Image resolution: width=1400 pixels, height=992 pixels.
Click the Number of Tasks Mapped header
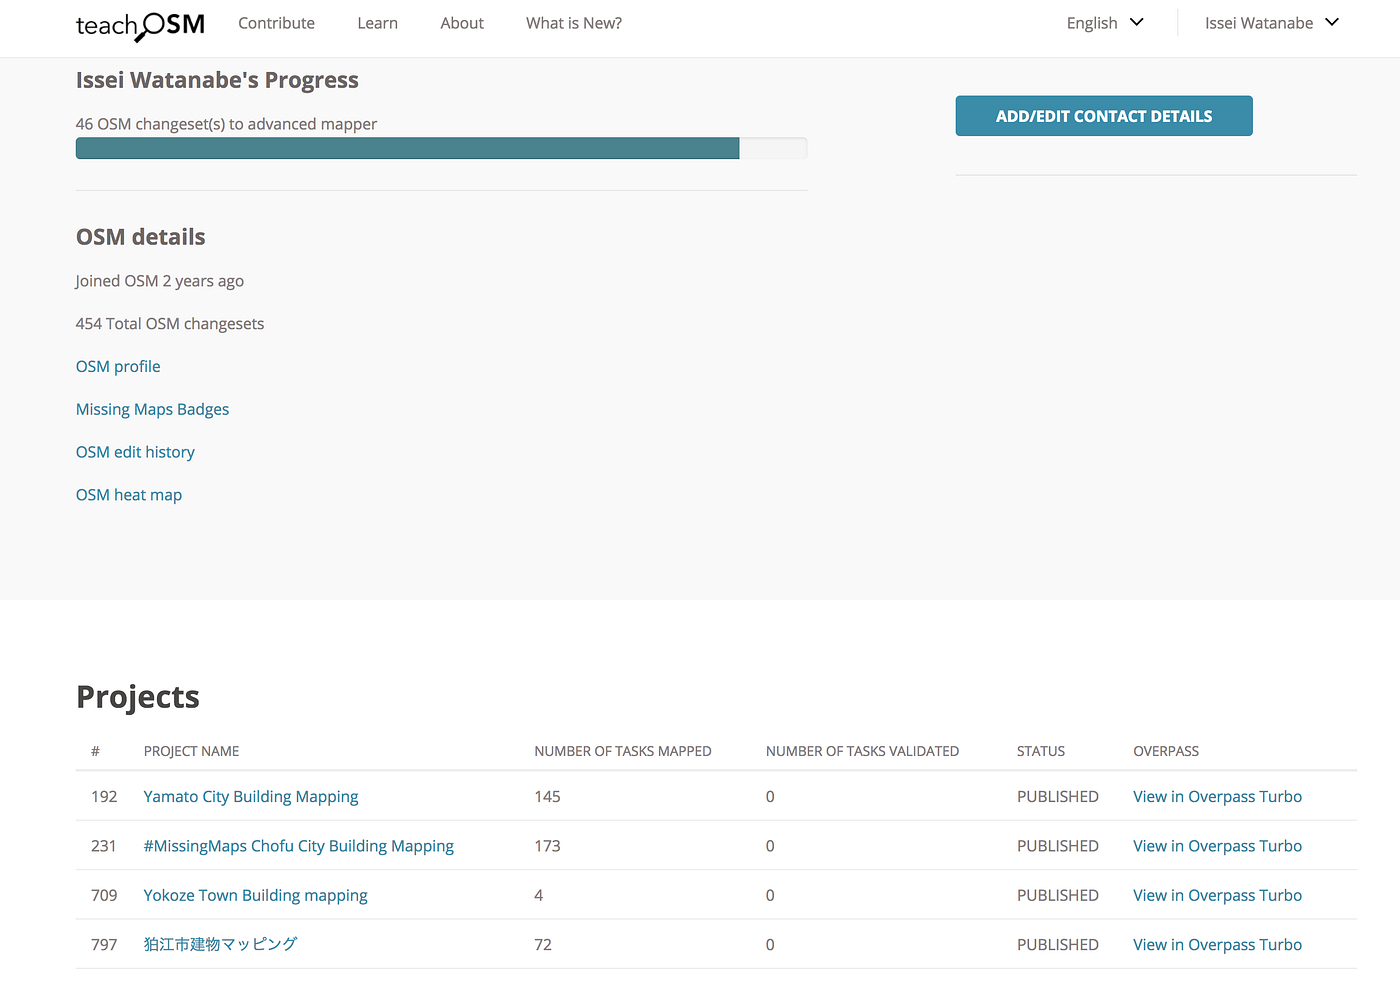click(623, 751)
